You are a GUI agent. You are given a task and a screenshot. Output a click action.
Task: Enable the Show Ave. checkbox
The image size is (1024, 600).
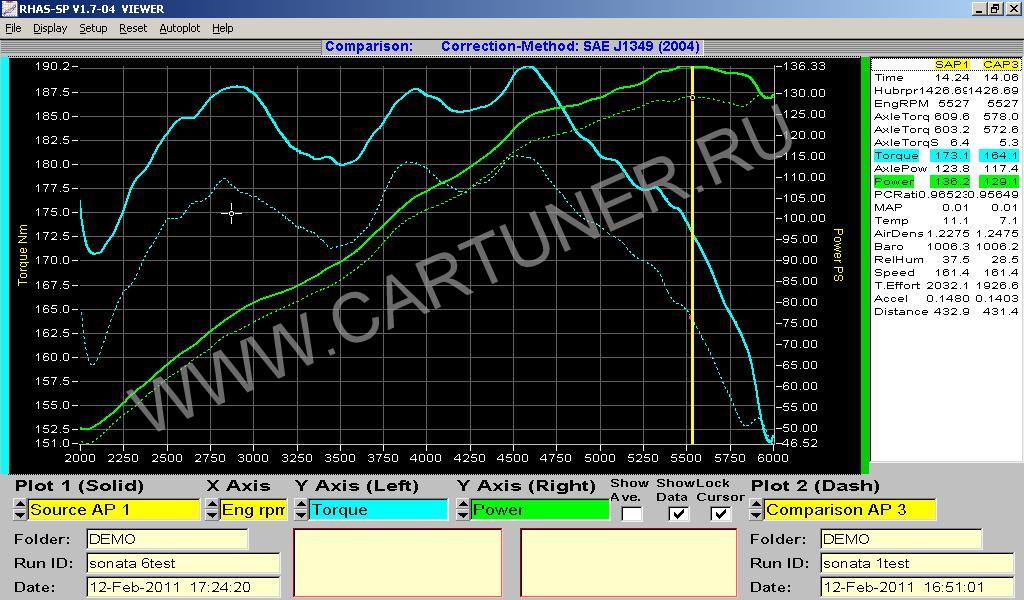click(x=631, y=514)
